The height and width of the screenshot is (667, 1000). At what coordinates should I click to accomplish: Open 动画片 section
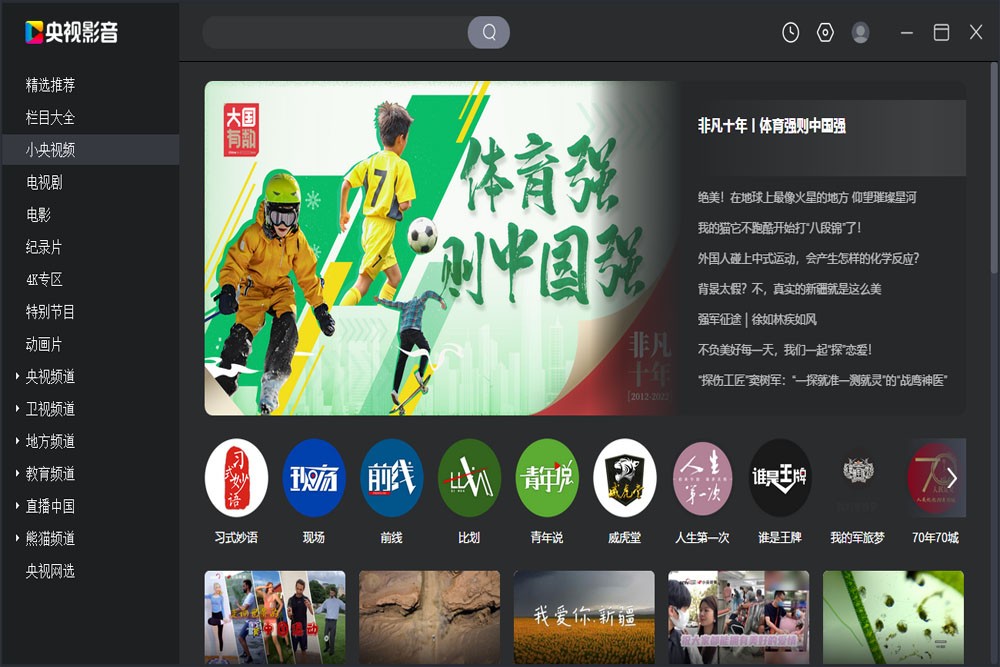pyautogui.click(x=44, y=344)
